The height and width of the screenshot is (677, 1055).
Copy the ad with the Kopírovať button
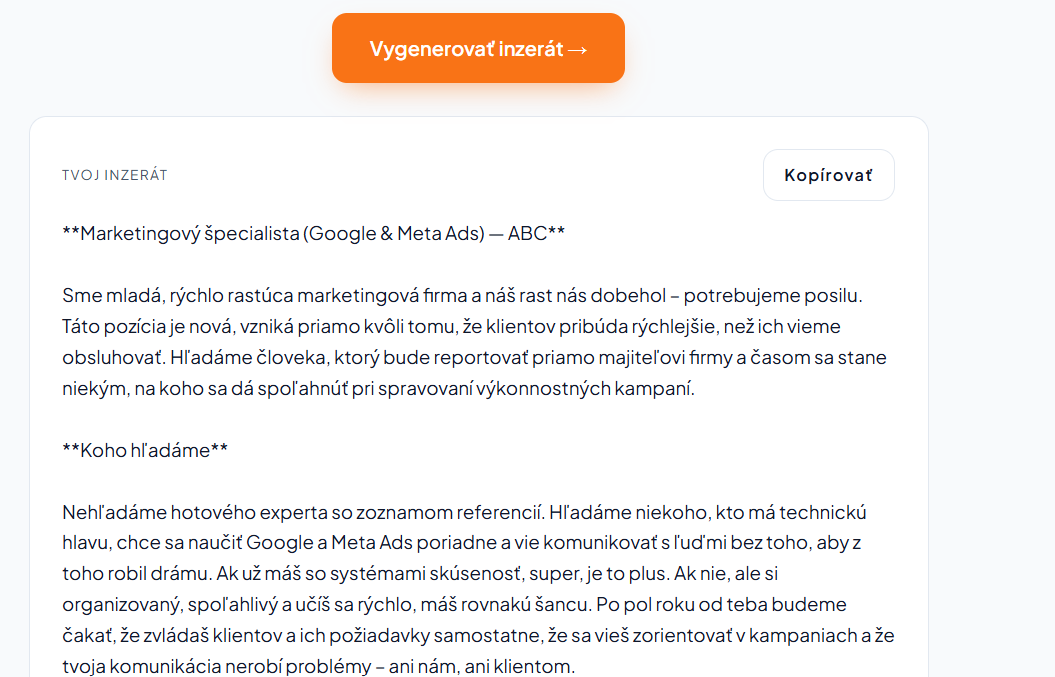coord(829,175)
